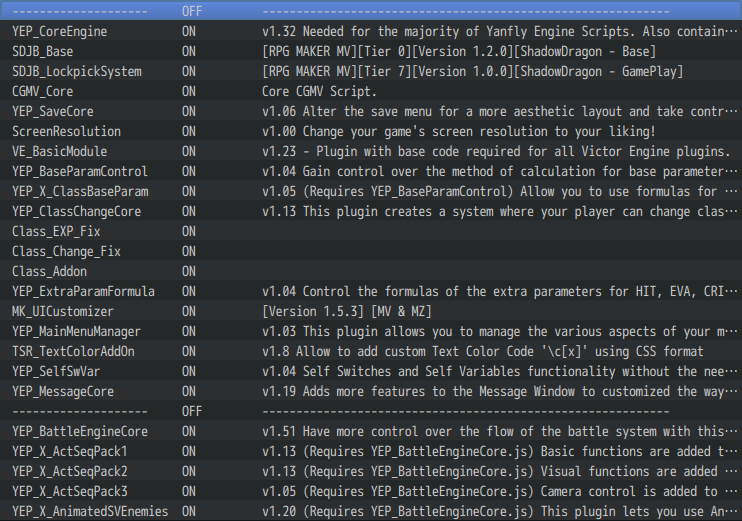Select the YEP_CoreEngine plugin row
This screenshot has width=742, height=521.
(x=371, y=31)
